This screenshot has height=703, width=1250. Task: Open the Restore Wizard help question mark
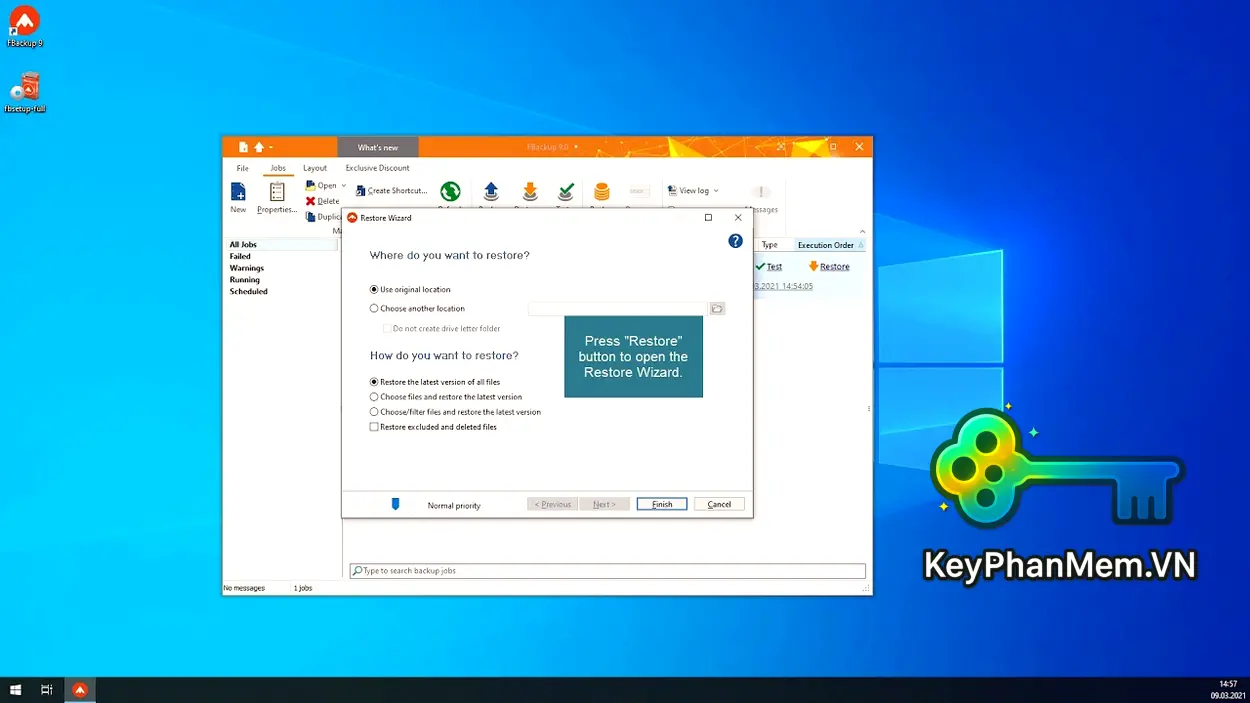pos(735,240)
